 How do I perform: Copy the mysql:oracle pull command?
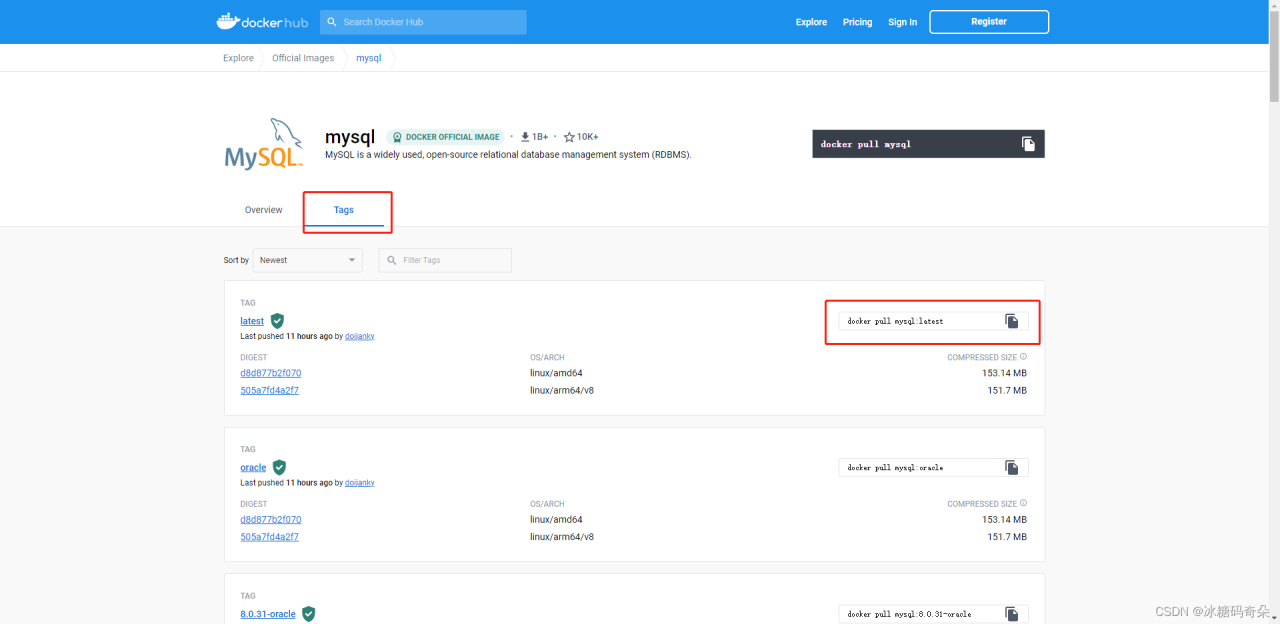(x=1011, y=467)
